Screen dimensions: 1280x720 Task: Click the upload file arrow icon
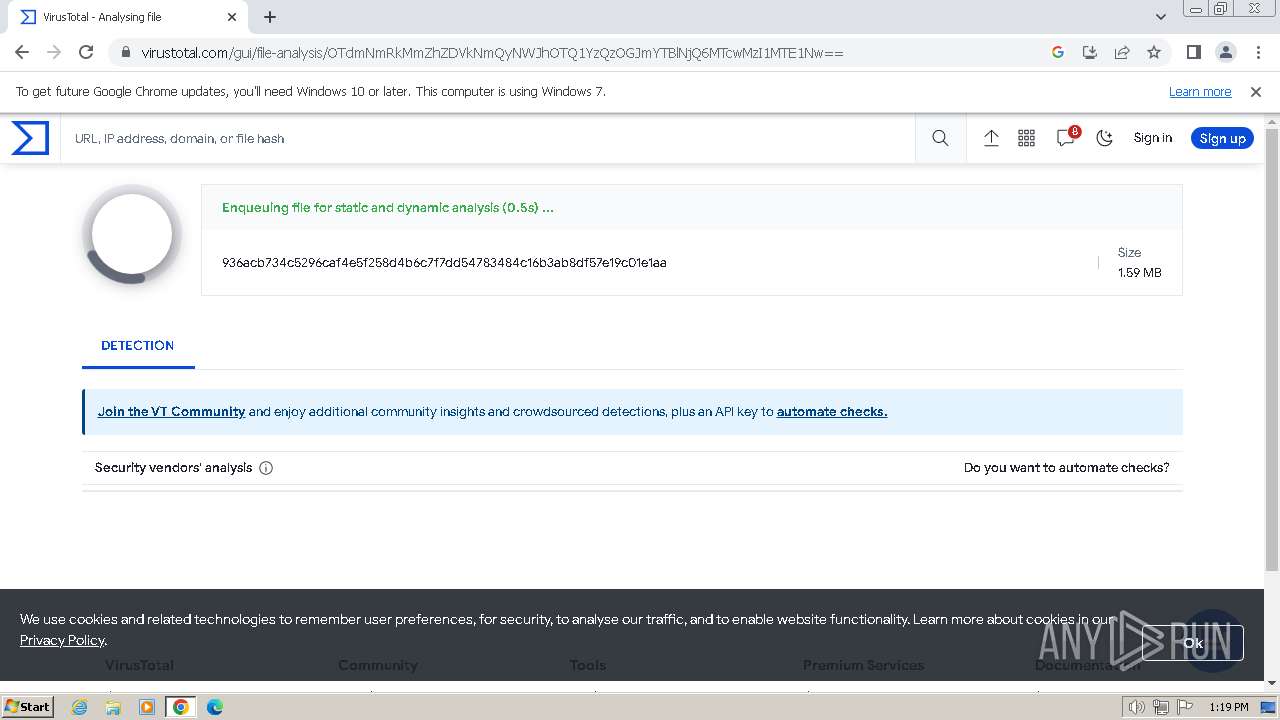pyautogui.click(x=991, y=138)
